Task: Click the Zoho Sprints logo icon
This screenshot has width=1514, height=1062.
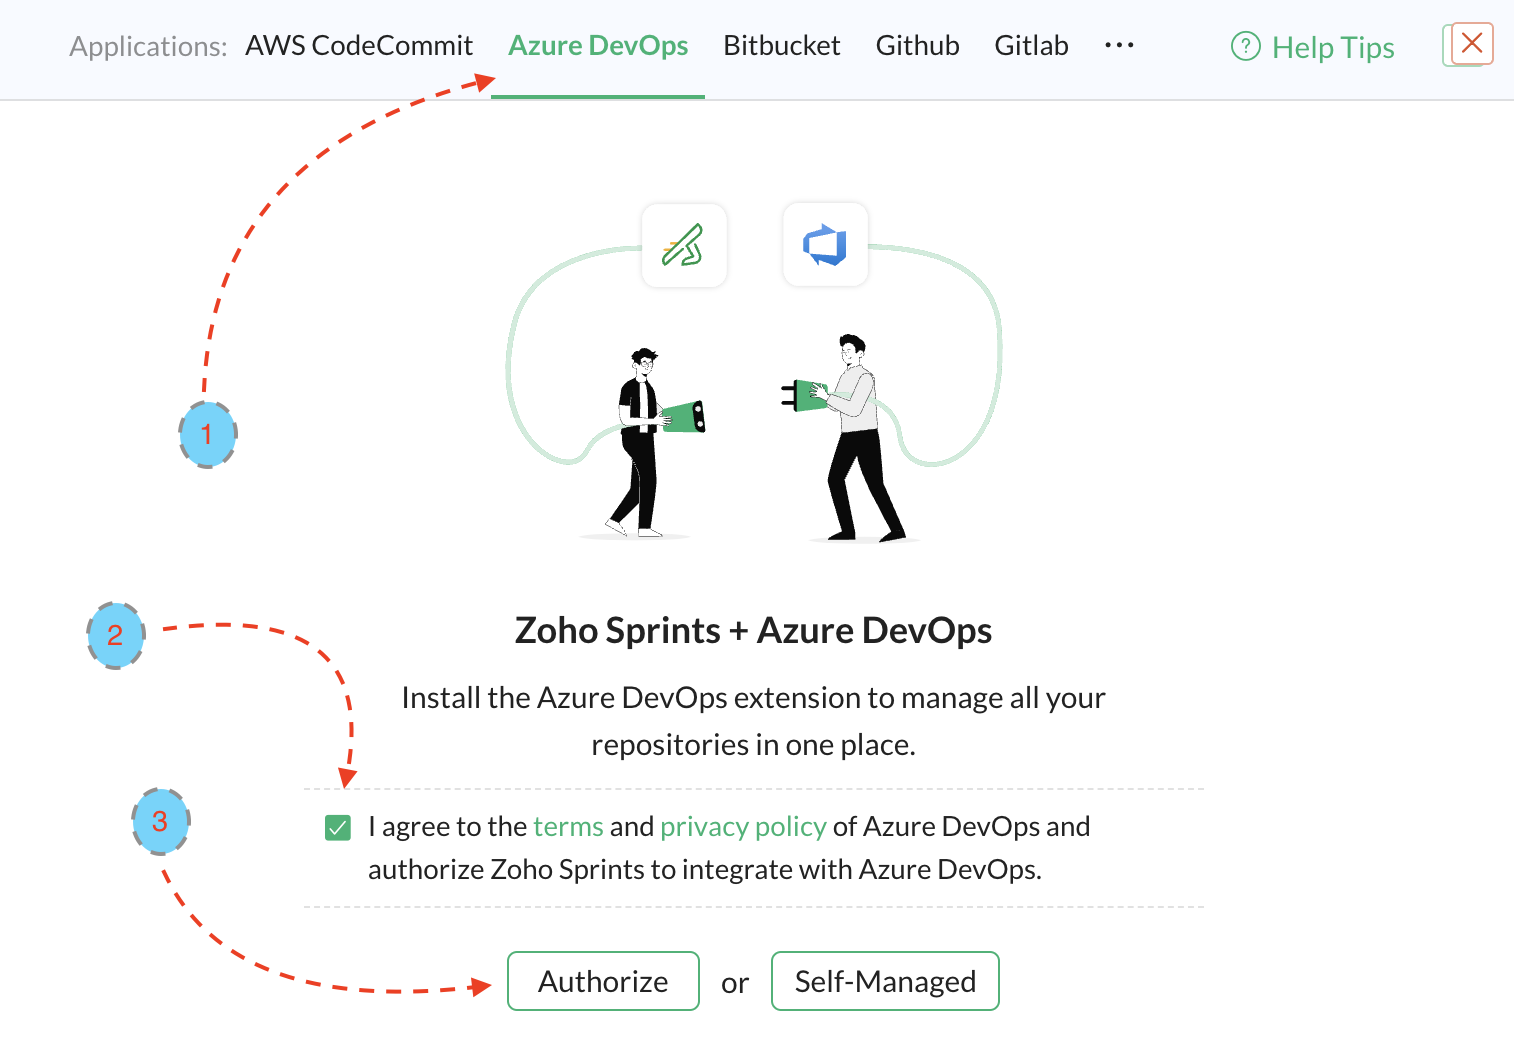Action: (x=684, y=245)
